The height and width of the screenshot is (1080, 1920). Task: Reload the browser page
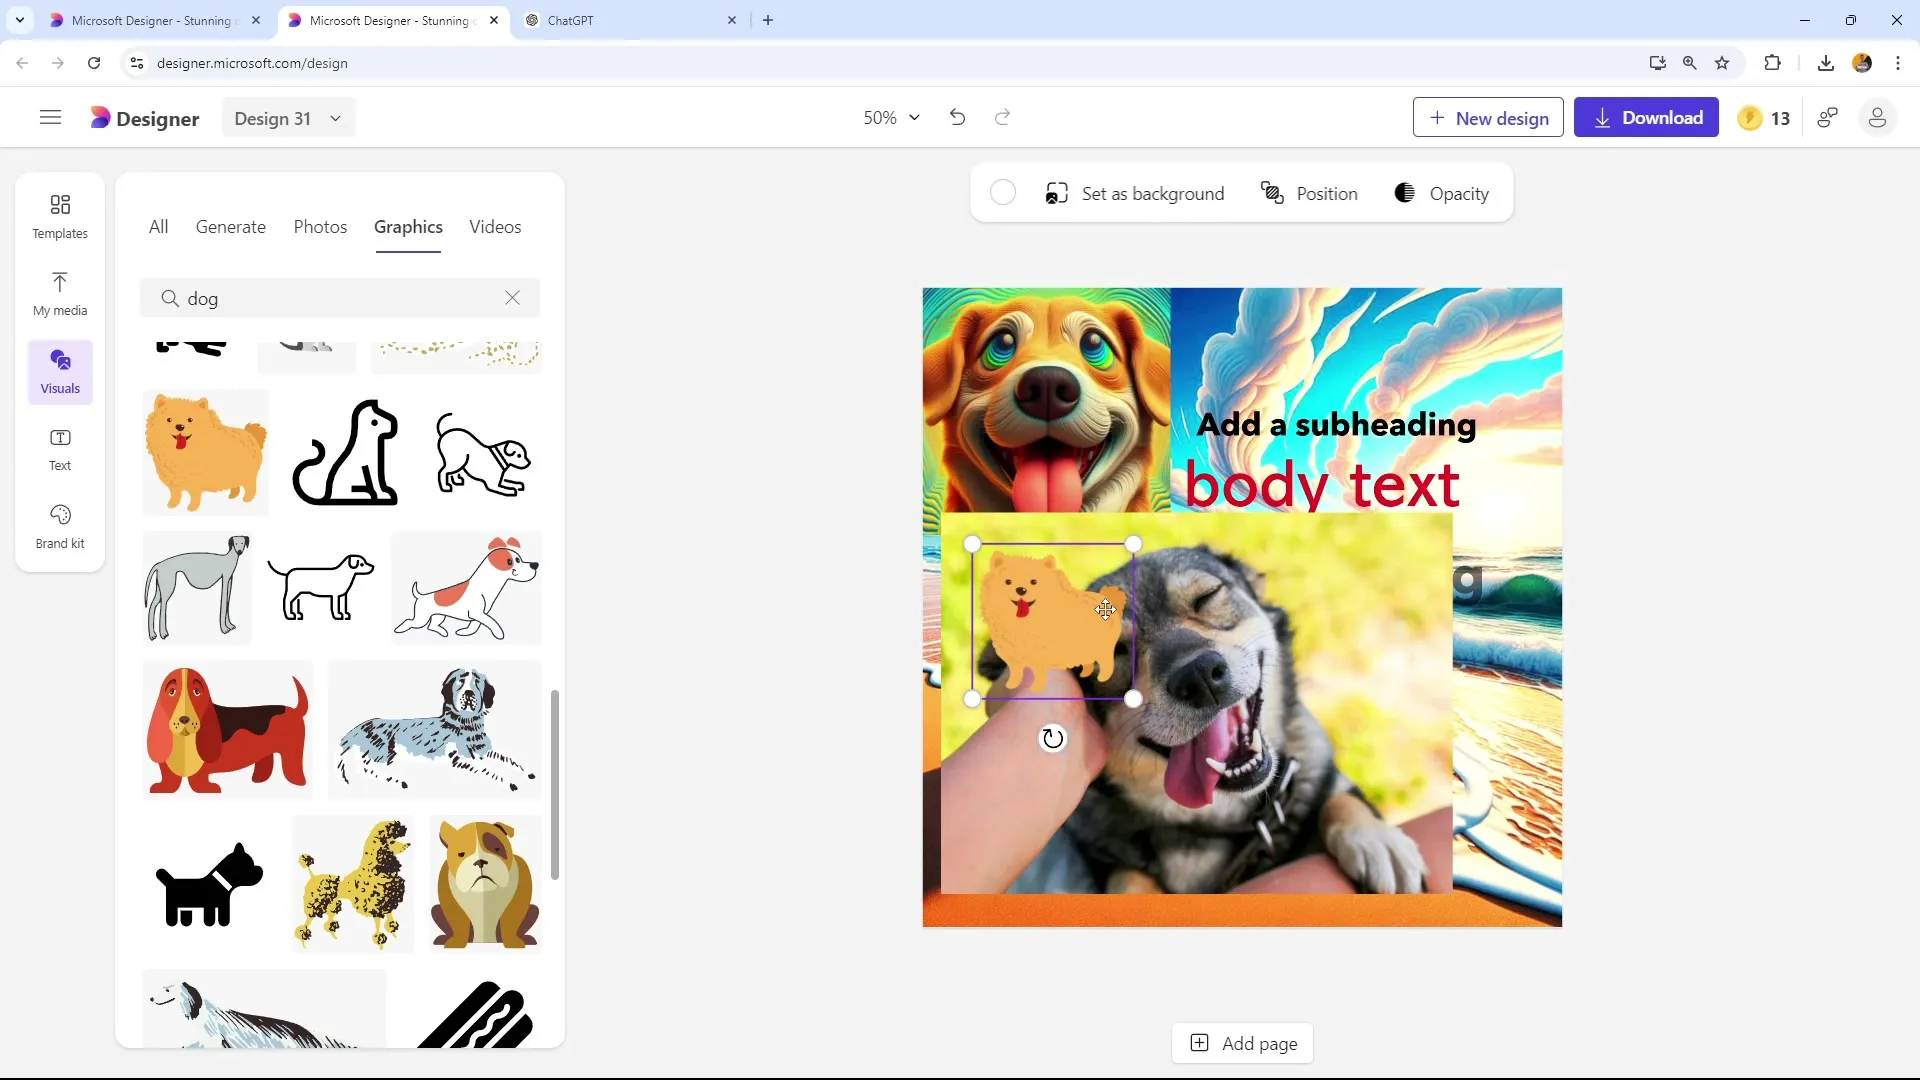click(x=94, y=63)
